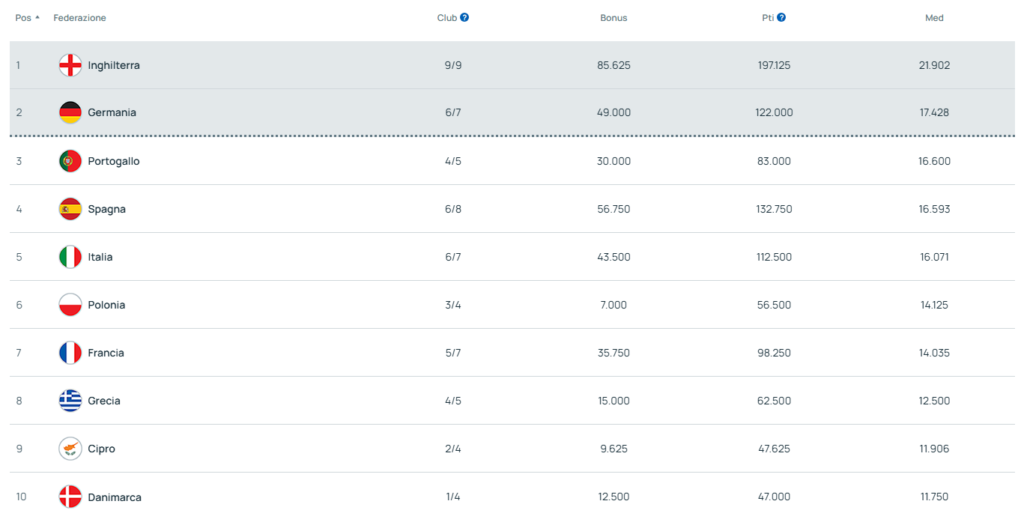Click the Cyprus flag icon
Viewport: 1024px width, 519px height.
(x=70, y=449)
